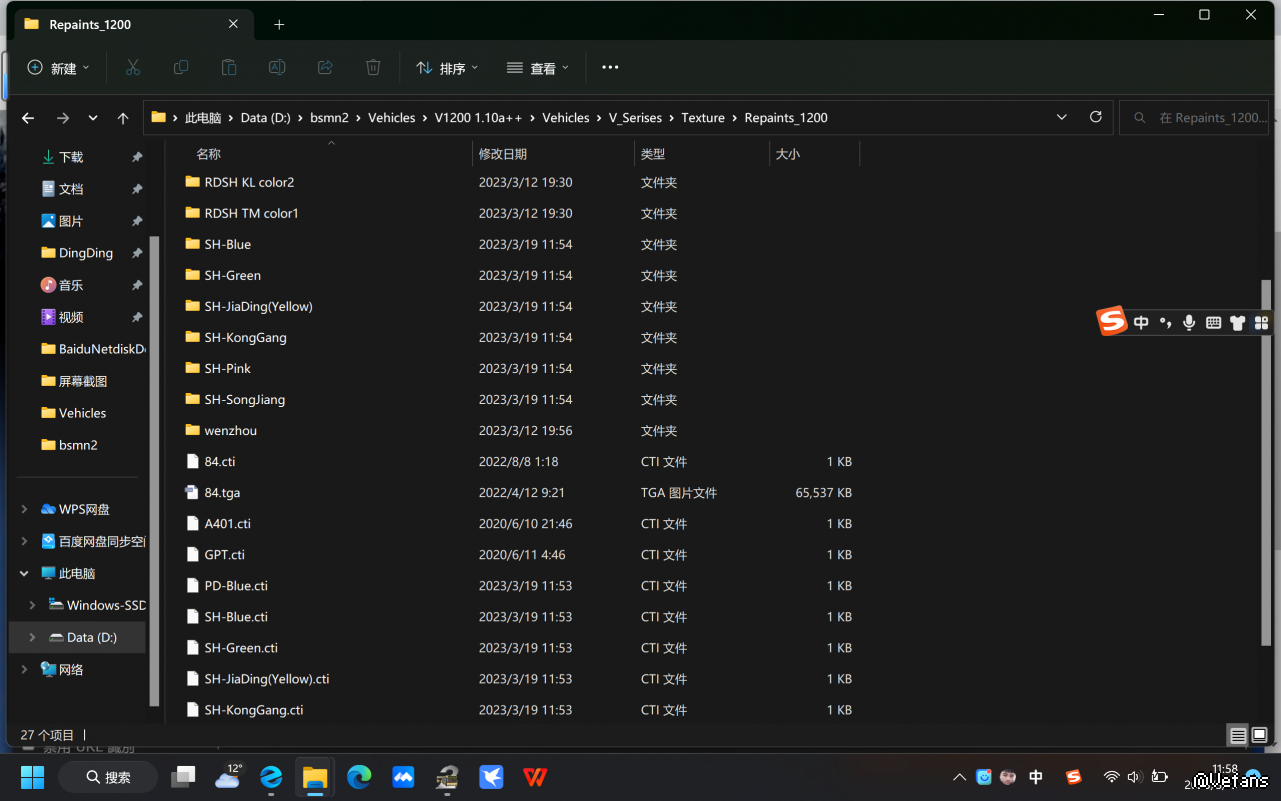Navigate to Texture in the breadcrumb path
1281x801 pixels.
[703, 117]
